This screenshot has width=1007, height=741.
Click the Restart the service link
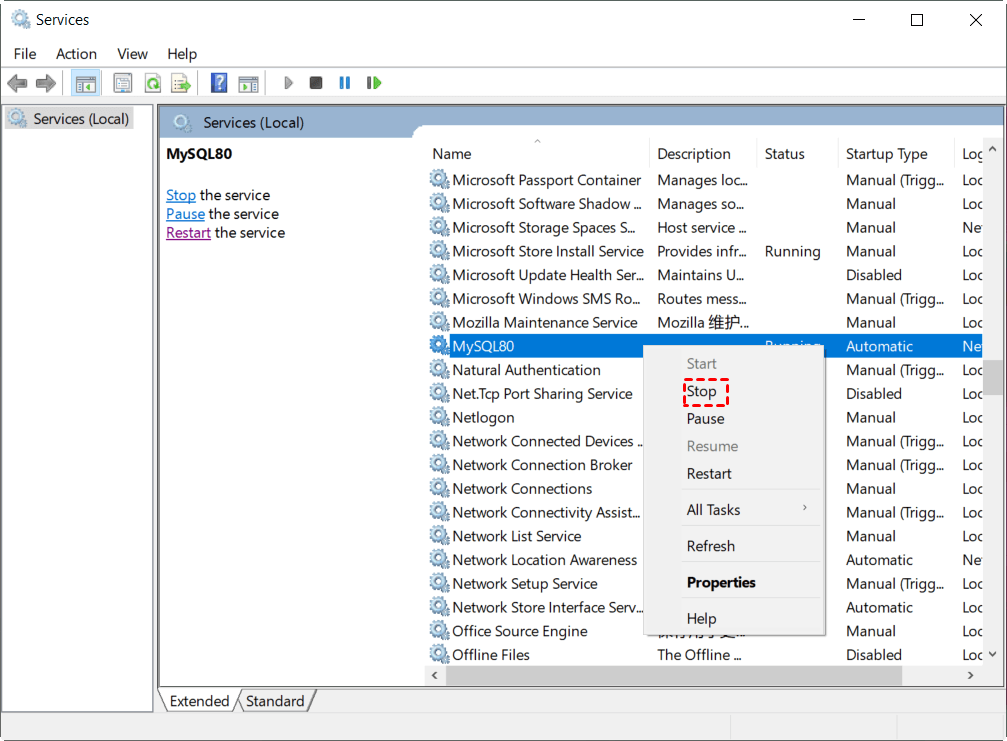[188, 233]
